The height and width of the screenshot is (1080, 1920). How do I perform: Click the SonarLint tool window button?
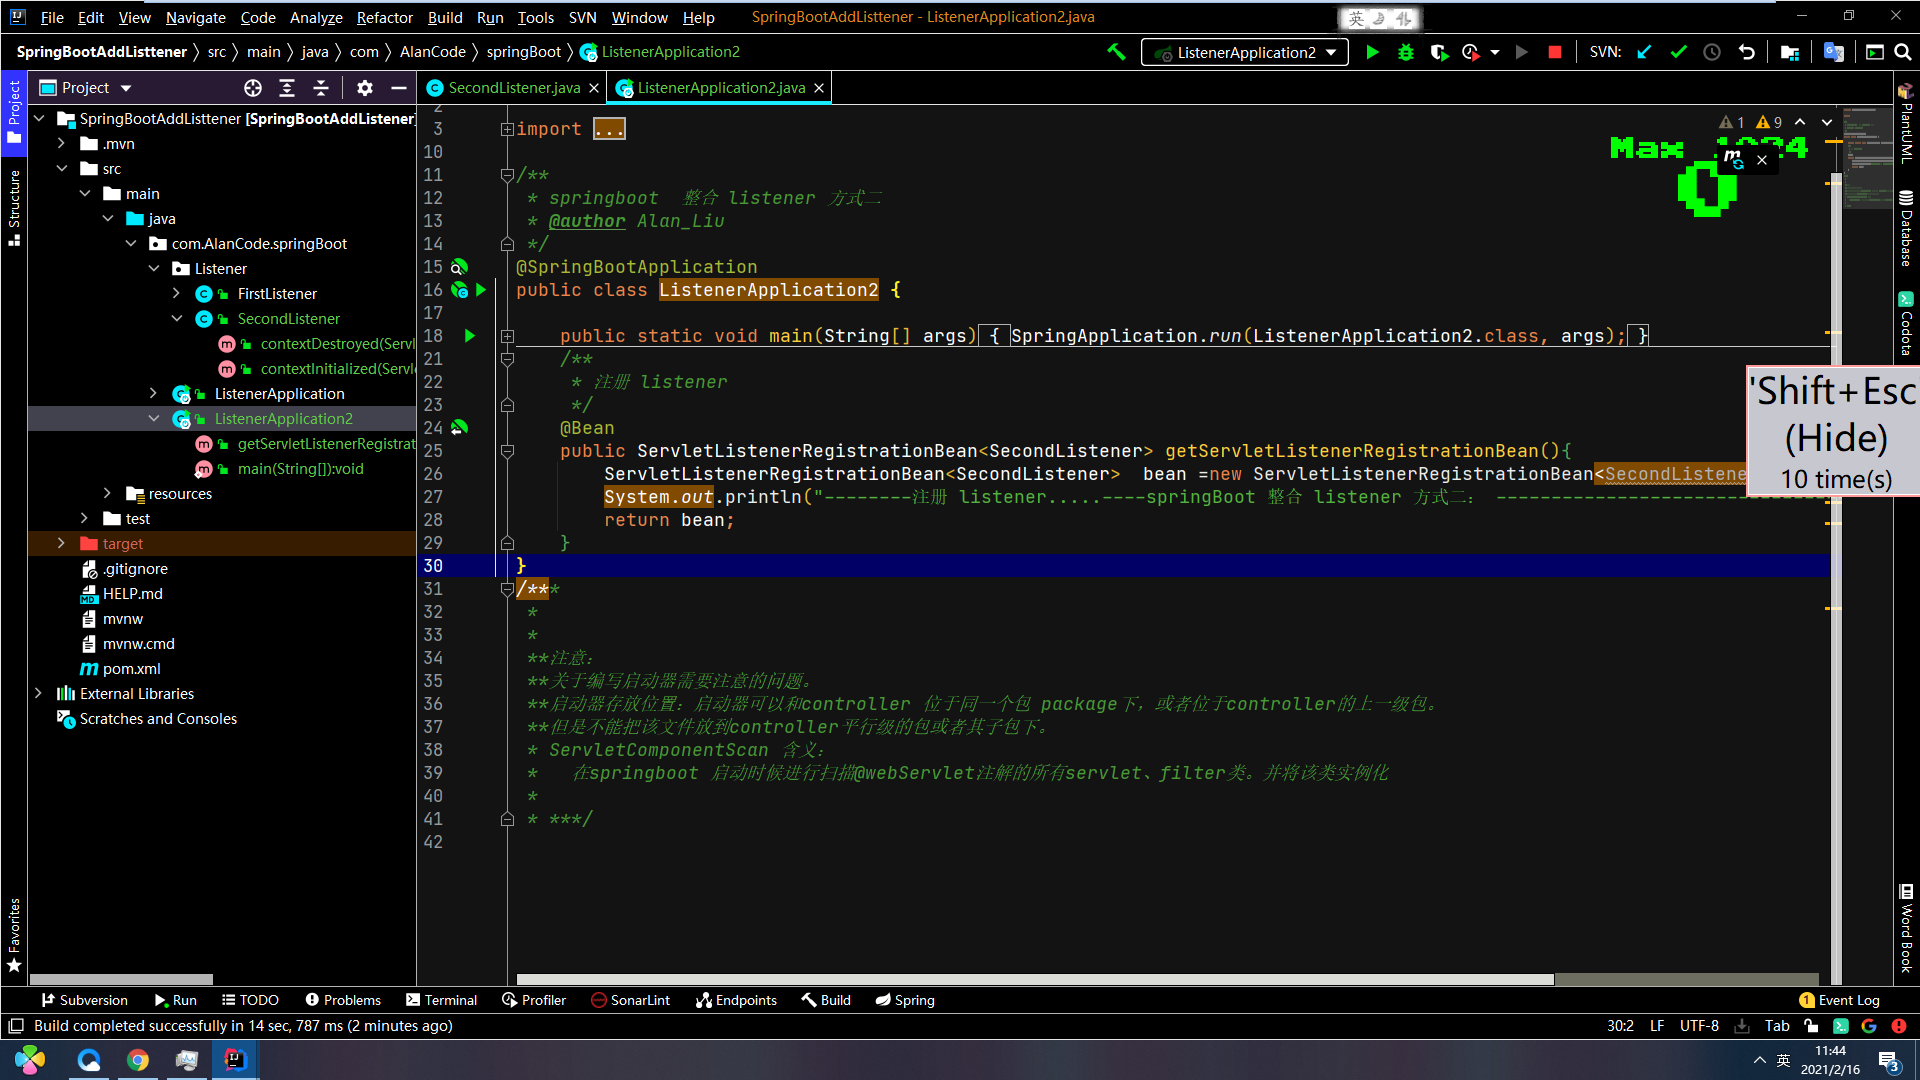(x=630, y=1000)
